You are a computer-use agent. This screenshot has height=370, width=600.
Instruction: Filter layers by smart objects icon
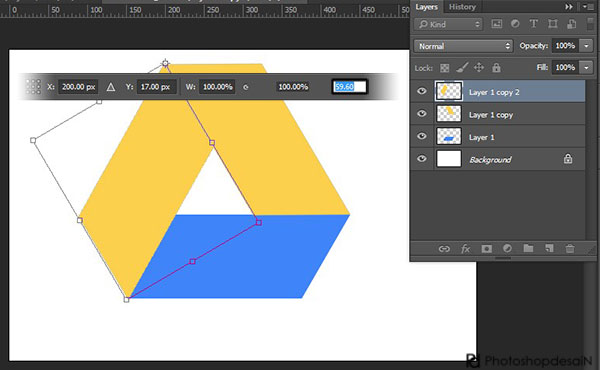click(571, 24)
